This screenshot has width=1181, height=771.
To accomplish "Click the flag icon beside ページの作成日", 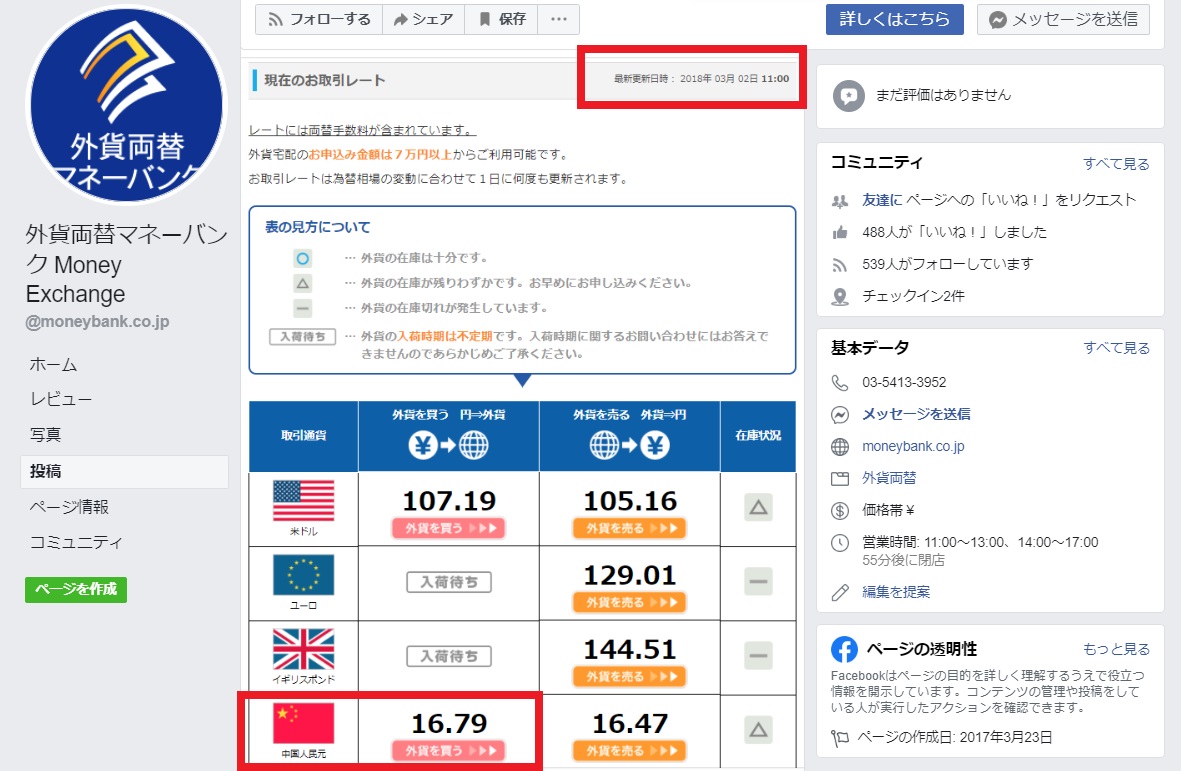I will point(840,738).
